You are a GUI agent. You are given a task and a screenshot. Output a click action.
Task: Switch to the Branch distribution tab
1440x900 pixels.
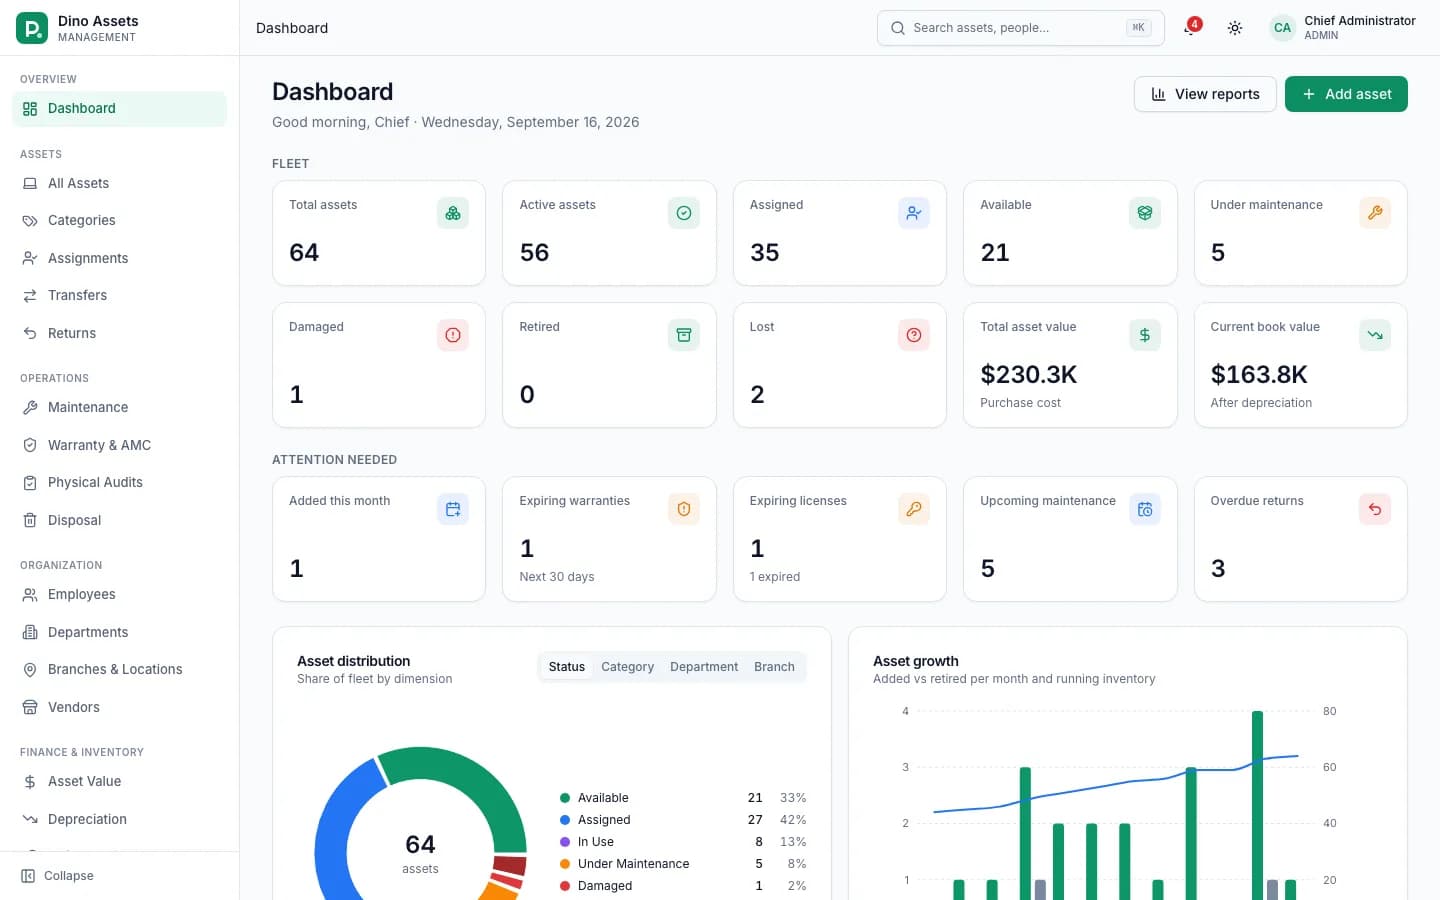(x=774, y=667)
